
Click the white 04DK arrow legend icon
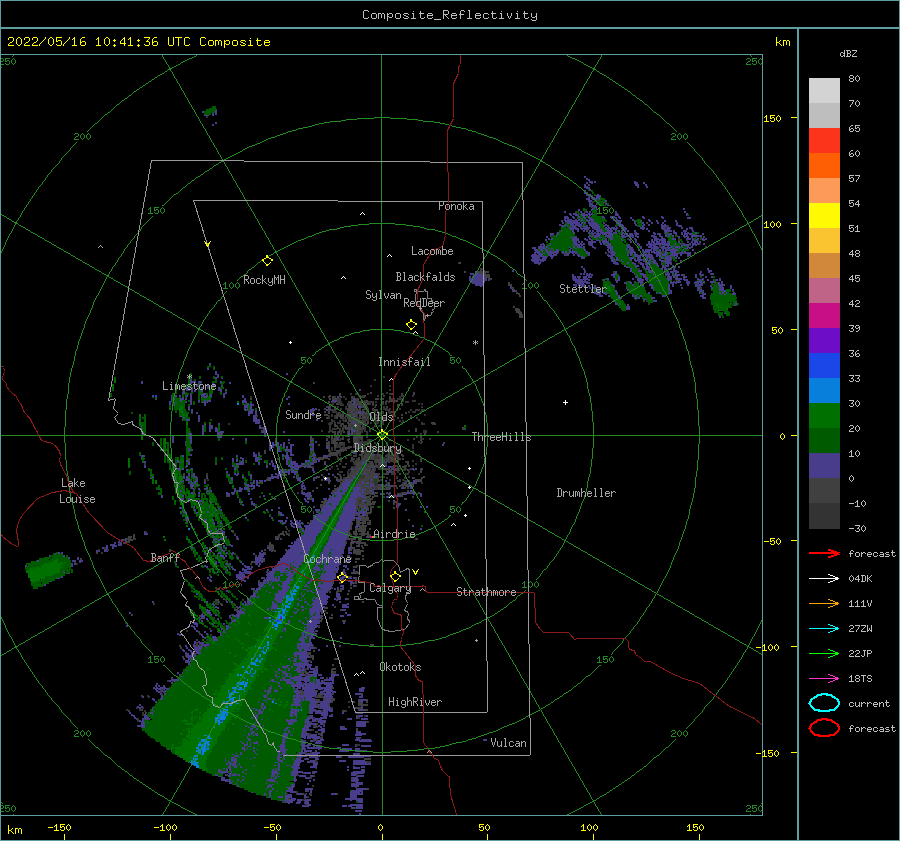tap(824, 579)
